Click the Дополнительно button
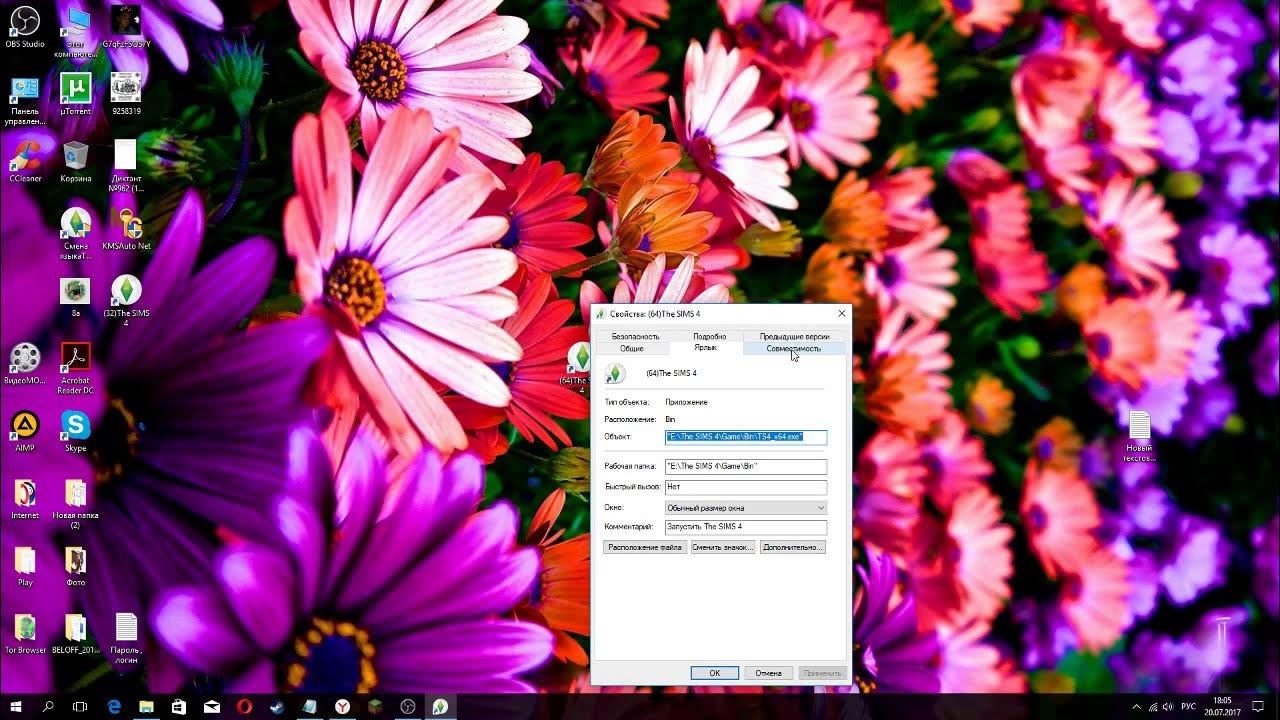This screenshot has width=1280, height=720. tap(793, 547)
